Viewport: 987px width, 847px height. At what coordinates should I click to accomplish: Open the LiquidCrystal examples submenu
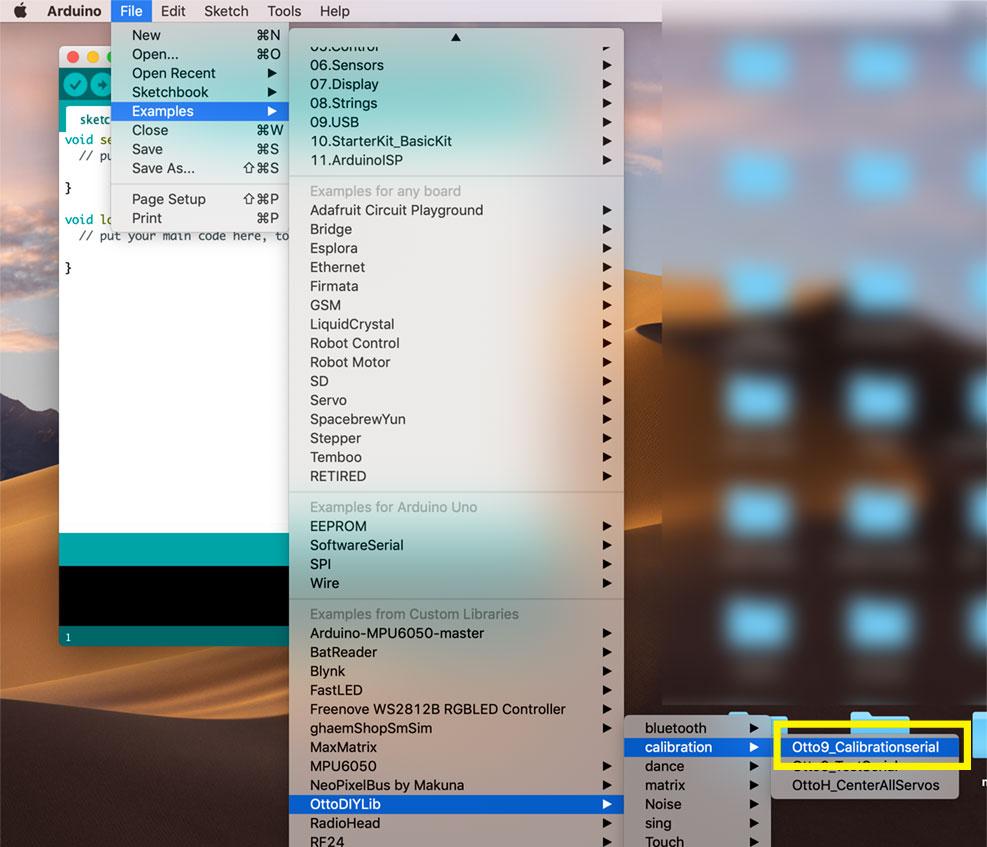[x=456, y=324]
